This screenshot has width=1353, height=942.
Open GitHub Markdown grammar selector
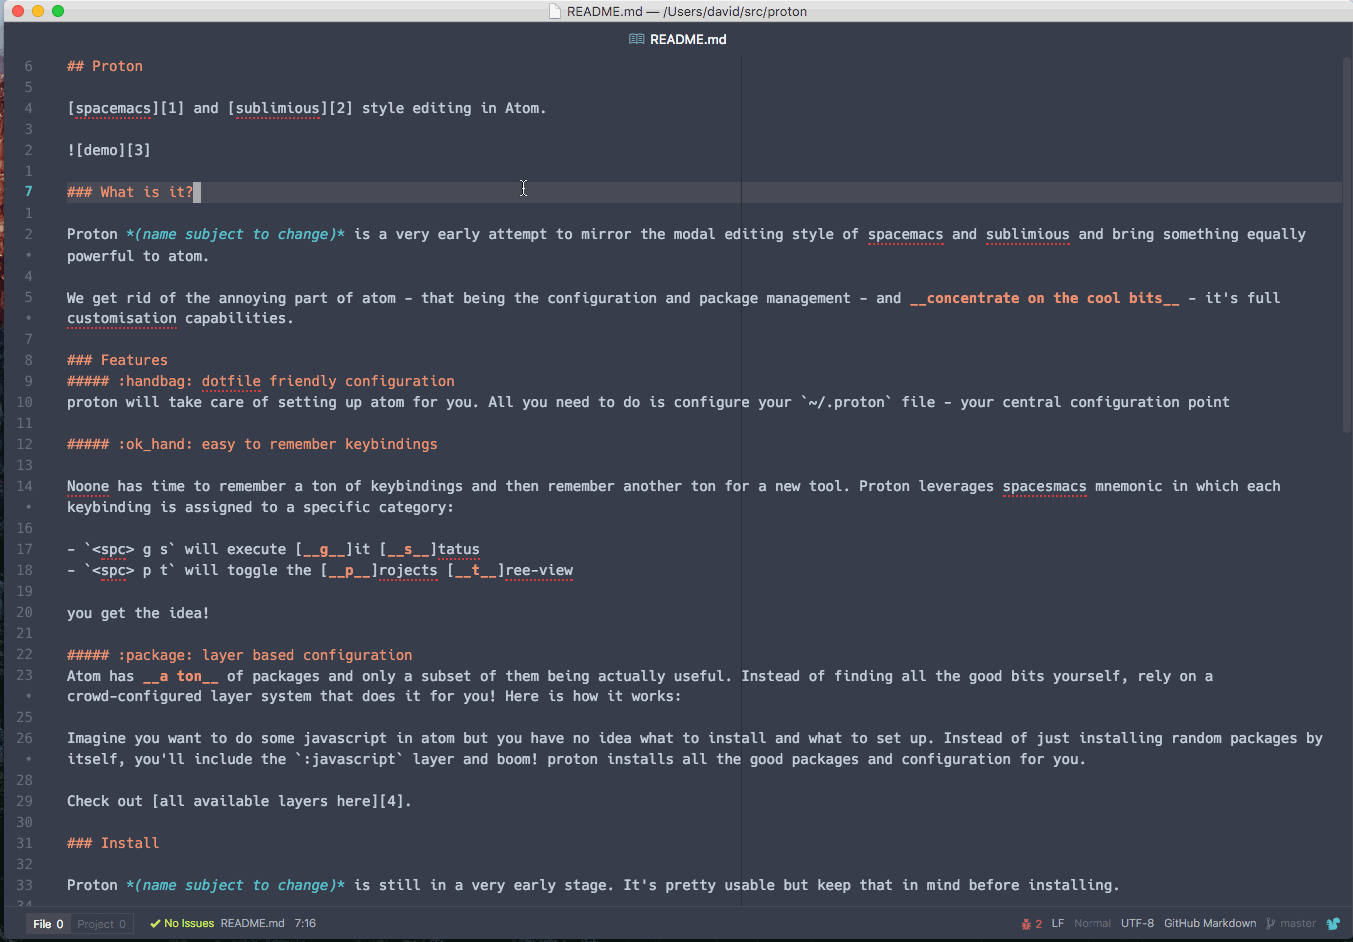pos(1210,923)
